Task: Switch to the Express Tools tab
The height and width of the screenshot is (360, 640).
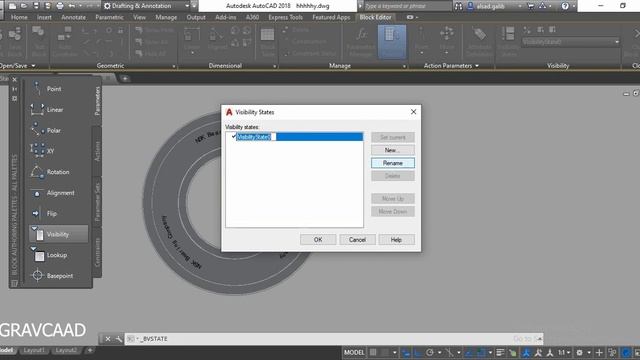Action: pos(285,17)
